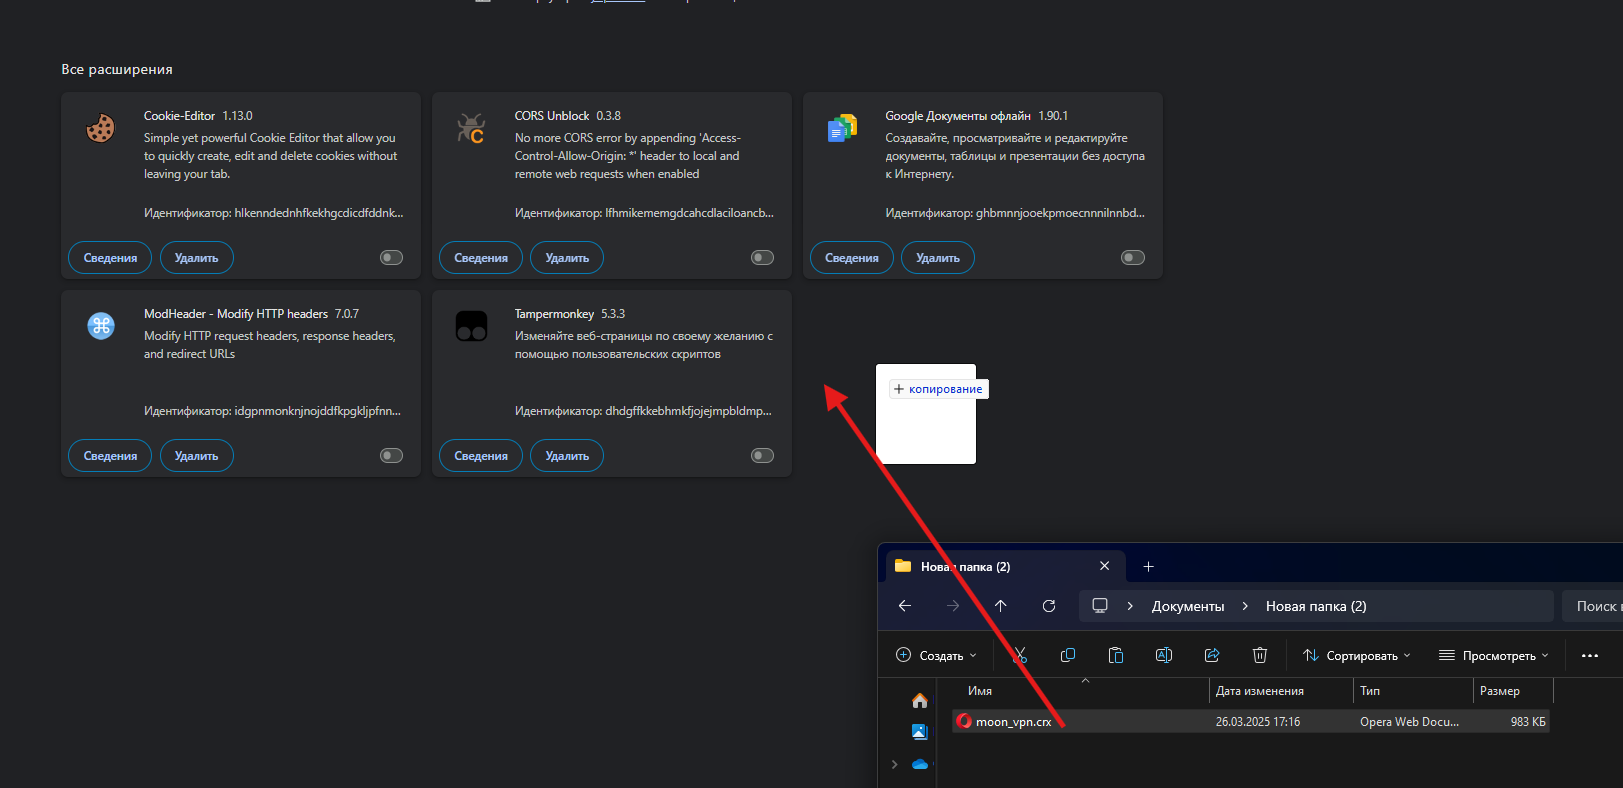
Task: Enable the Cookie-Editor extension toggle
Action: [391, 258]
